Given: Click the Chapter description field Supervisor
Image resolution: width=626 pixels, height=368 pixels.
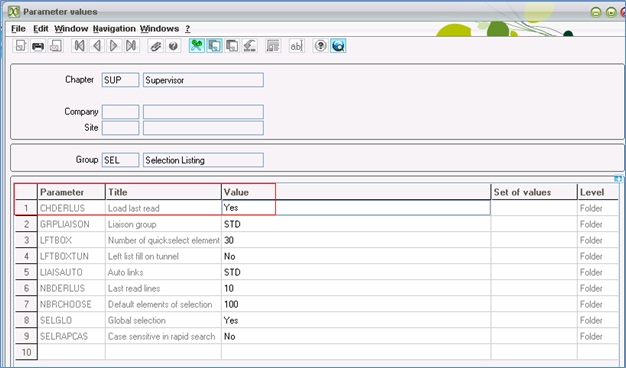Looking at the screenshot, I should [203, 80].
